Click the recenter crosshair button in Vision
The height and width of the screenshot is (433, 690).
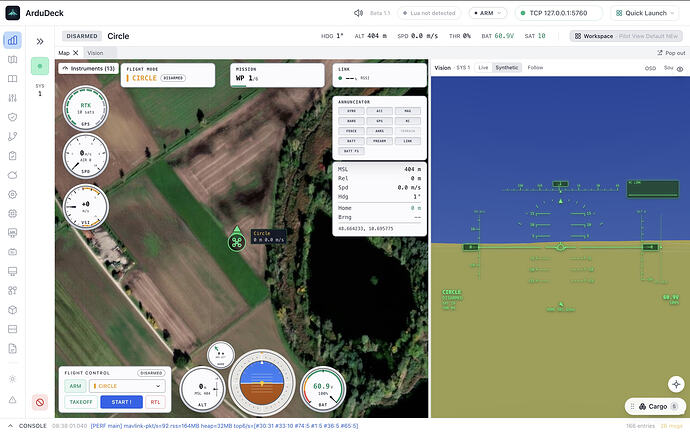pyautogui.click(x=676, y=384)
